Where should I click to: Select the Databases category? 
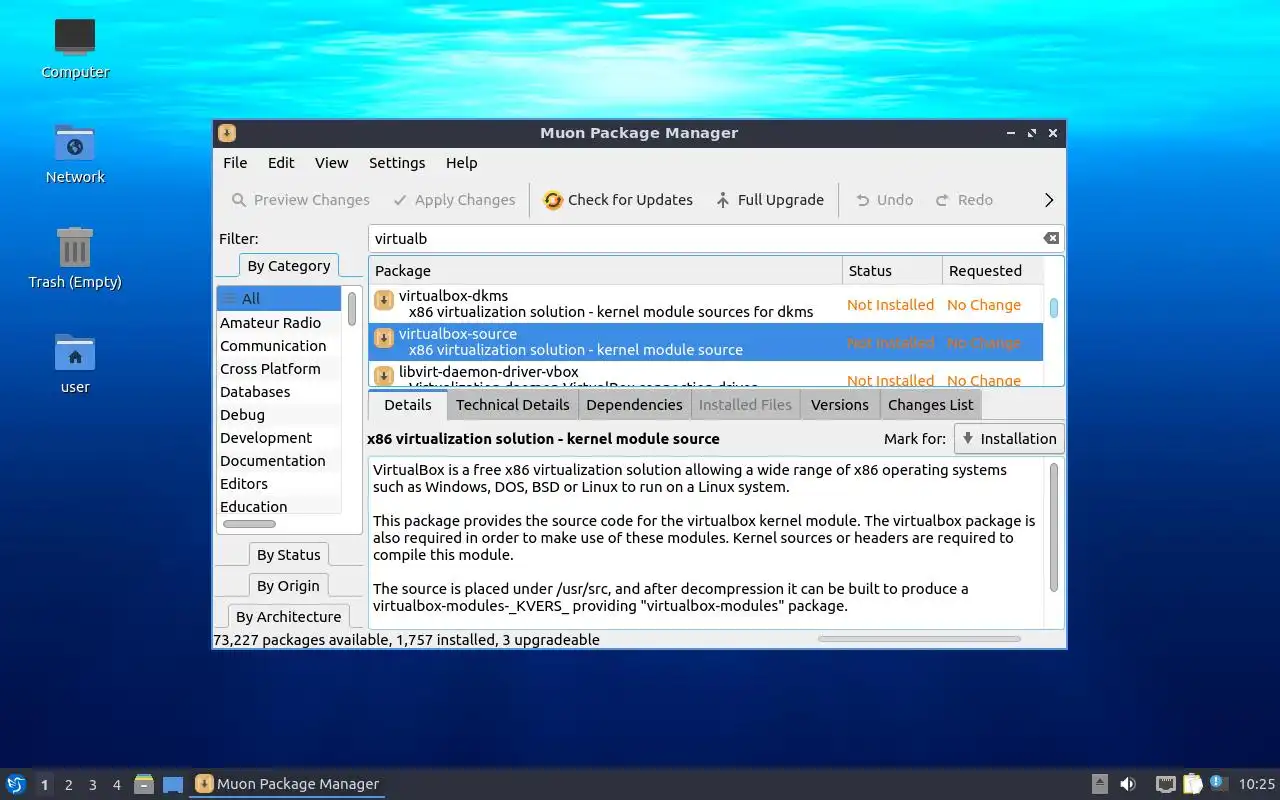(279, 391)
